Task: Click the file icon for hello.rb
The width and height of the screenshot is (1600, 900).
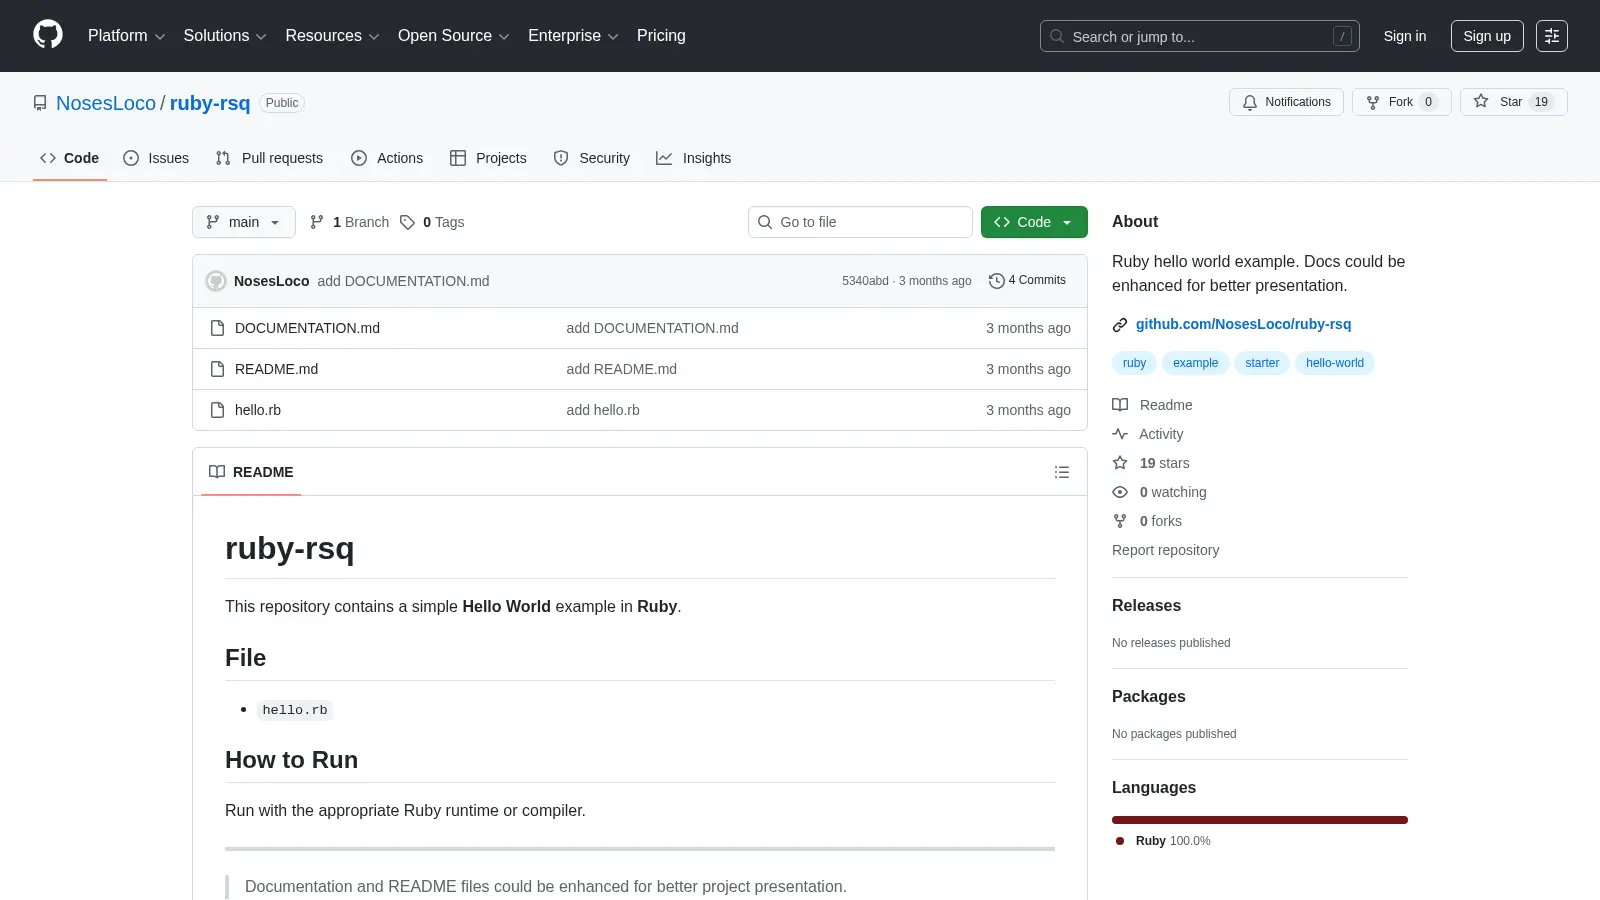Action: (x=217, y=410)
